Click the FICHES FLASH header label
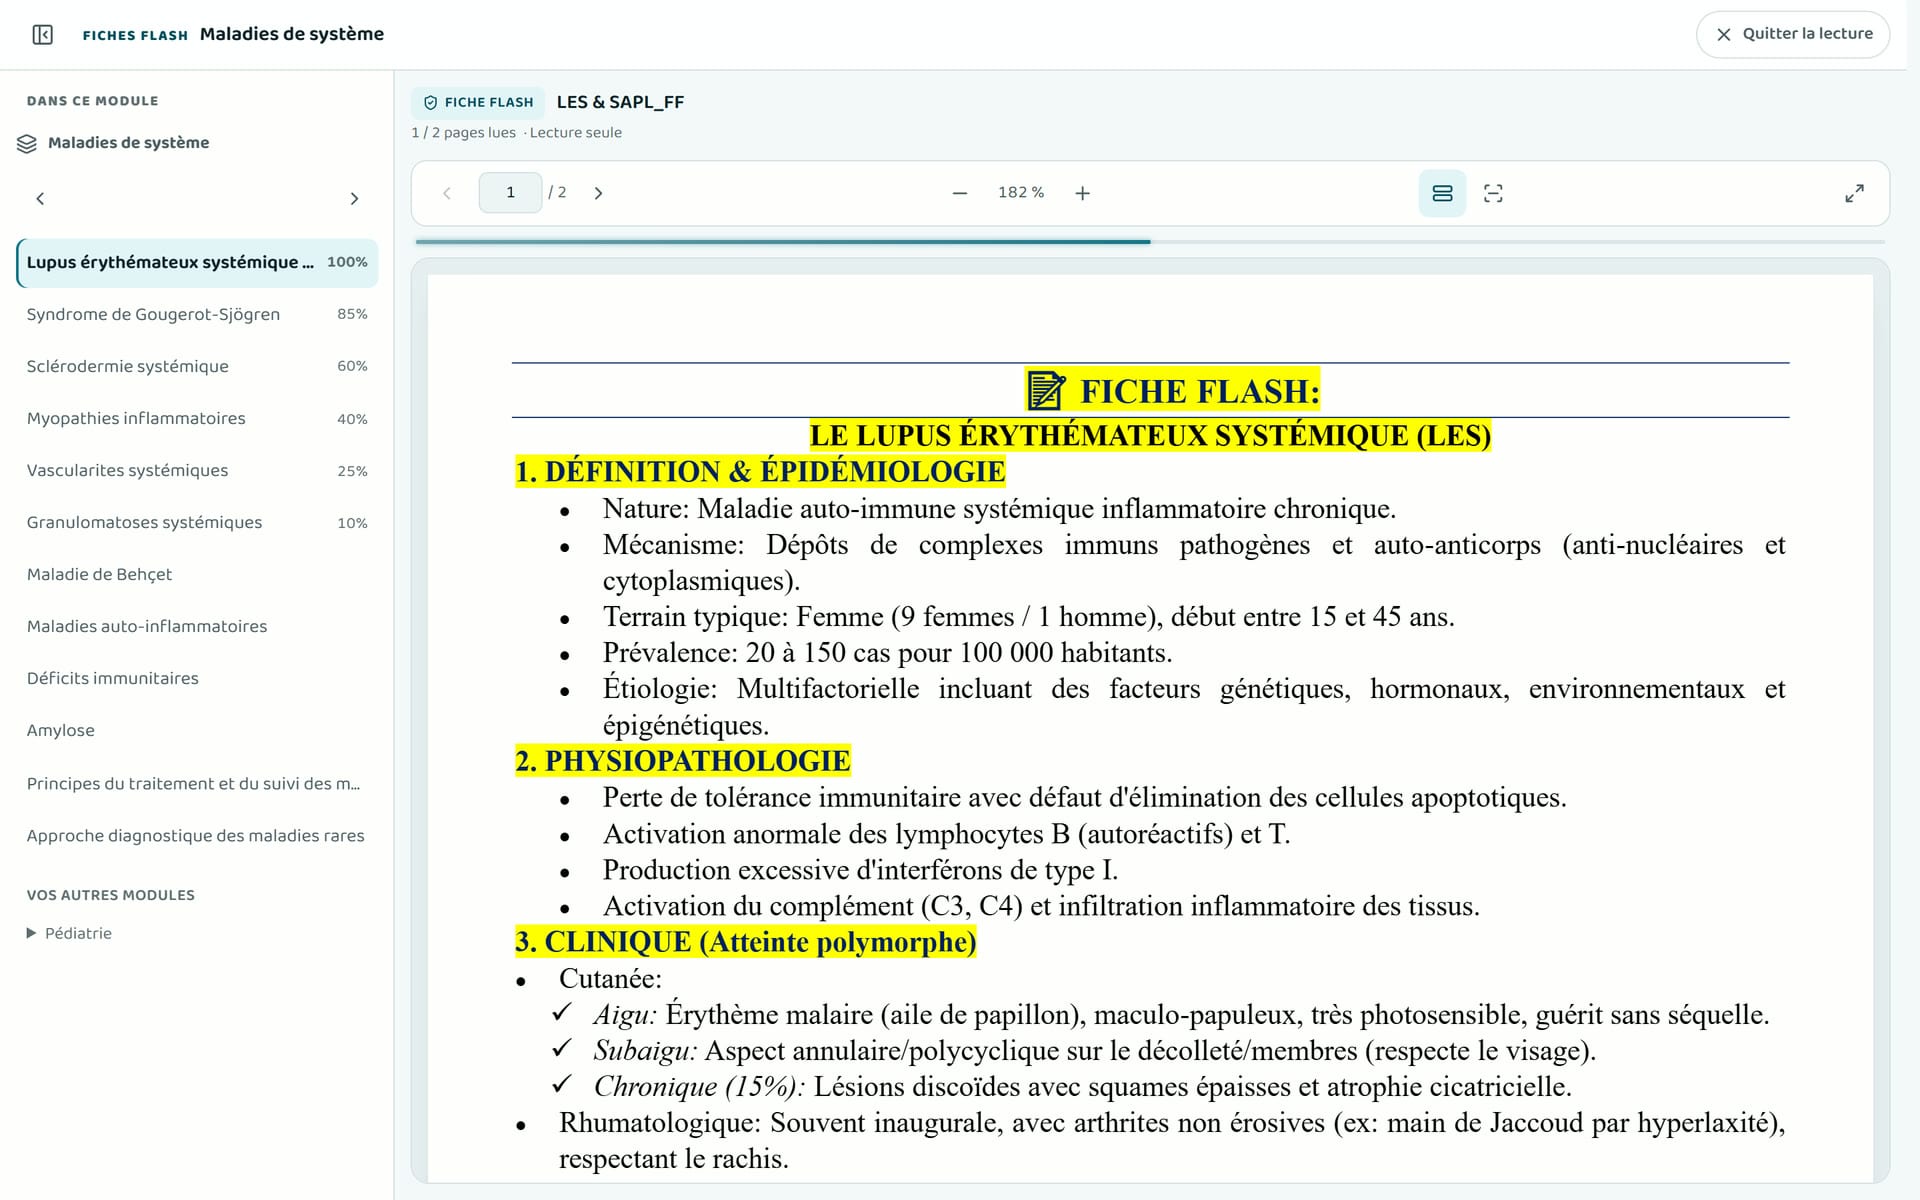This screenshot has width=1920, height=1200. 135,35
